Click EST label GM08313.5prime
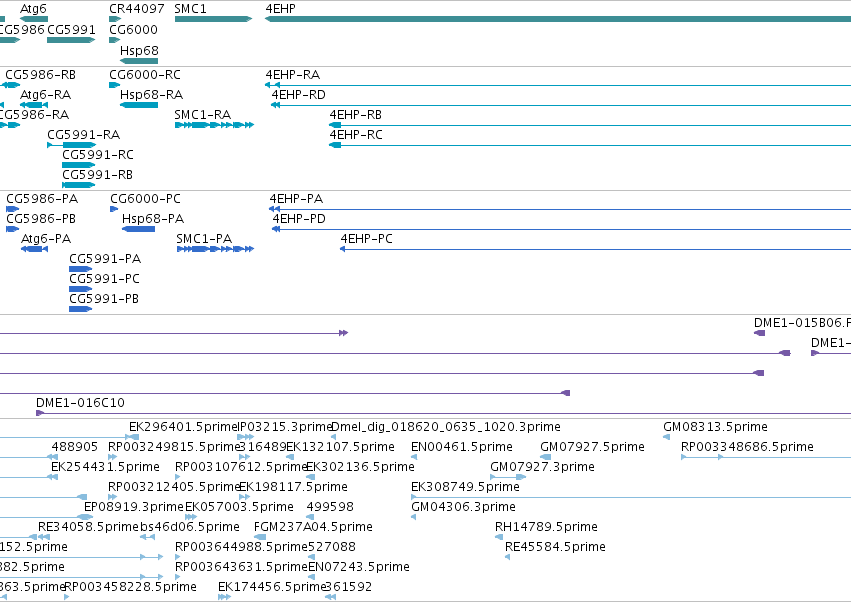The width and height of the screenshot is (851, 602). pos(715,427)
